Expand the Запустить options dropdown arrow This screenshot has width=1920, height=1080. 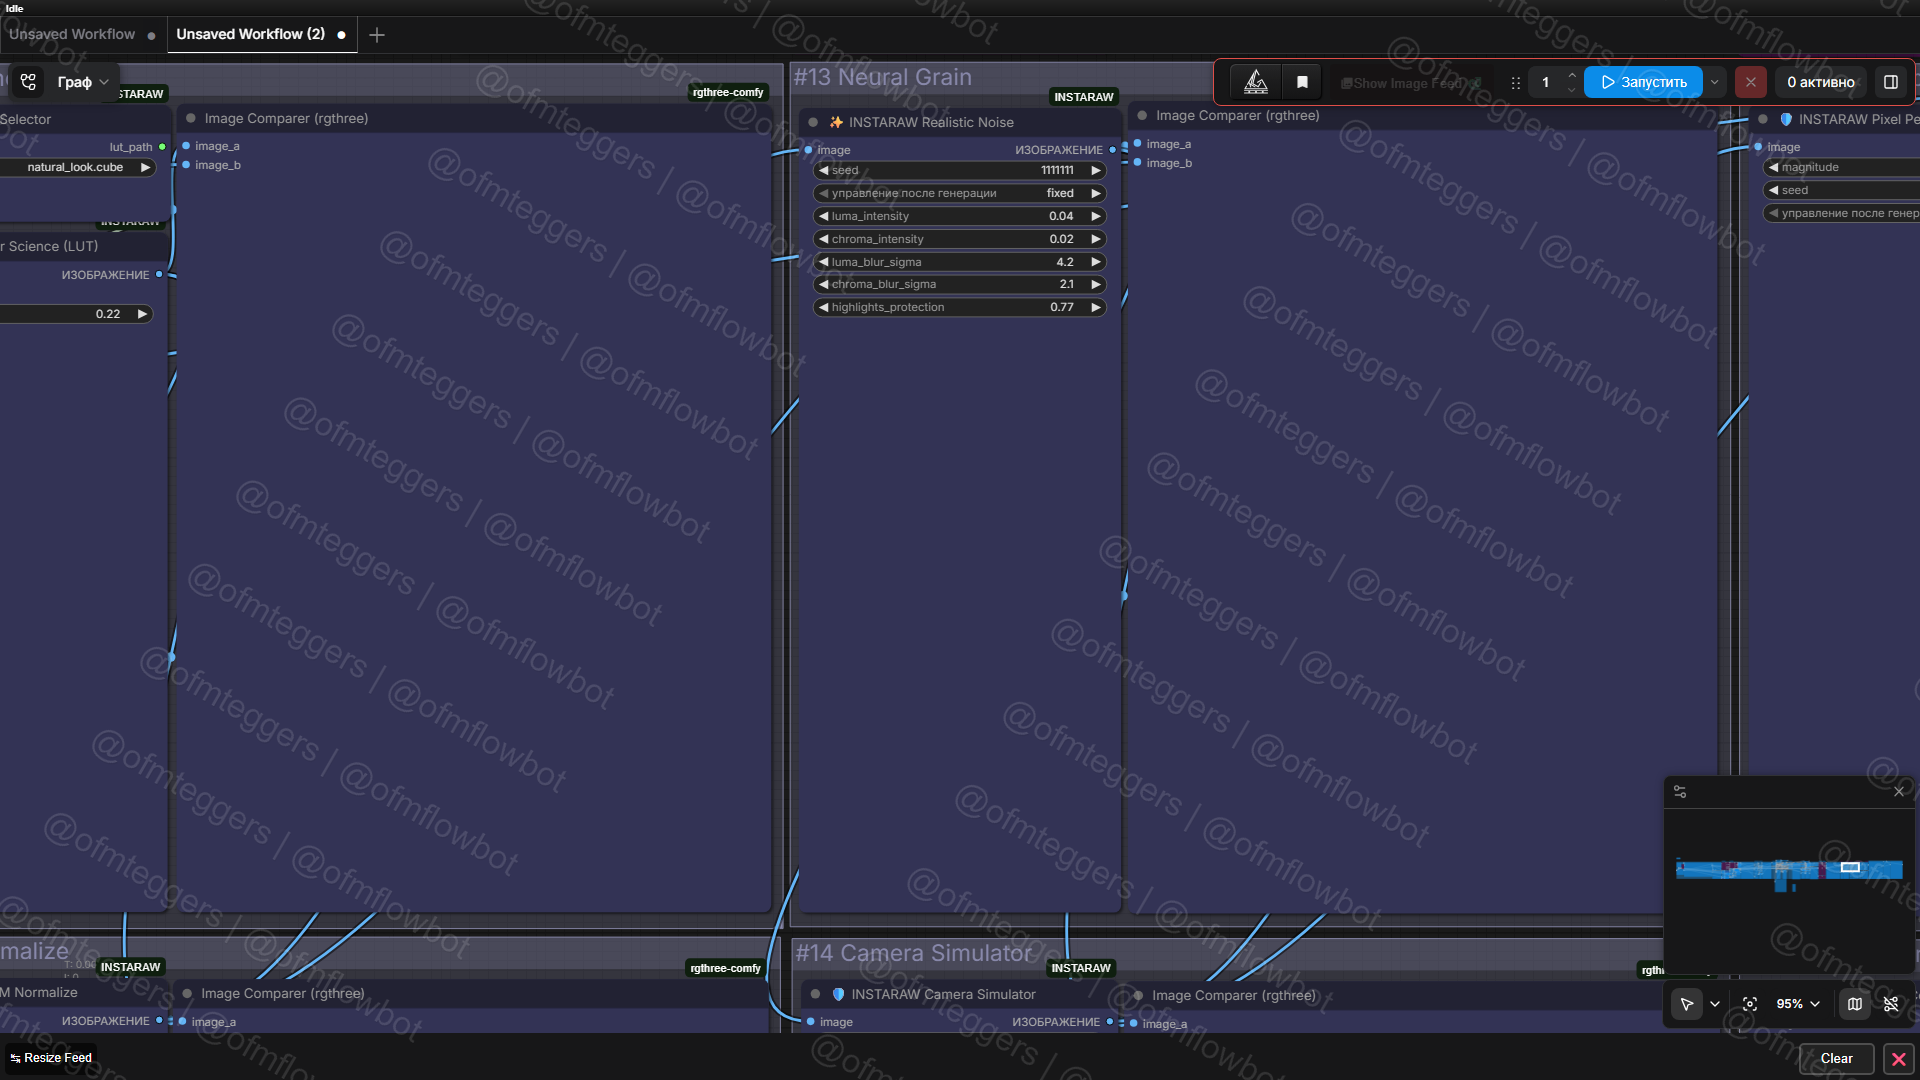(x=1715, y=82)
